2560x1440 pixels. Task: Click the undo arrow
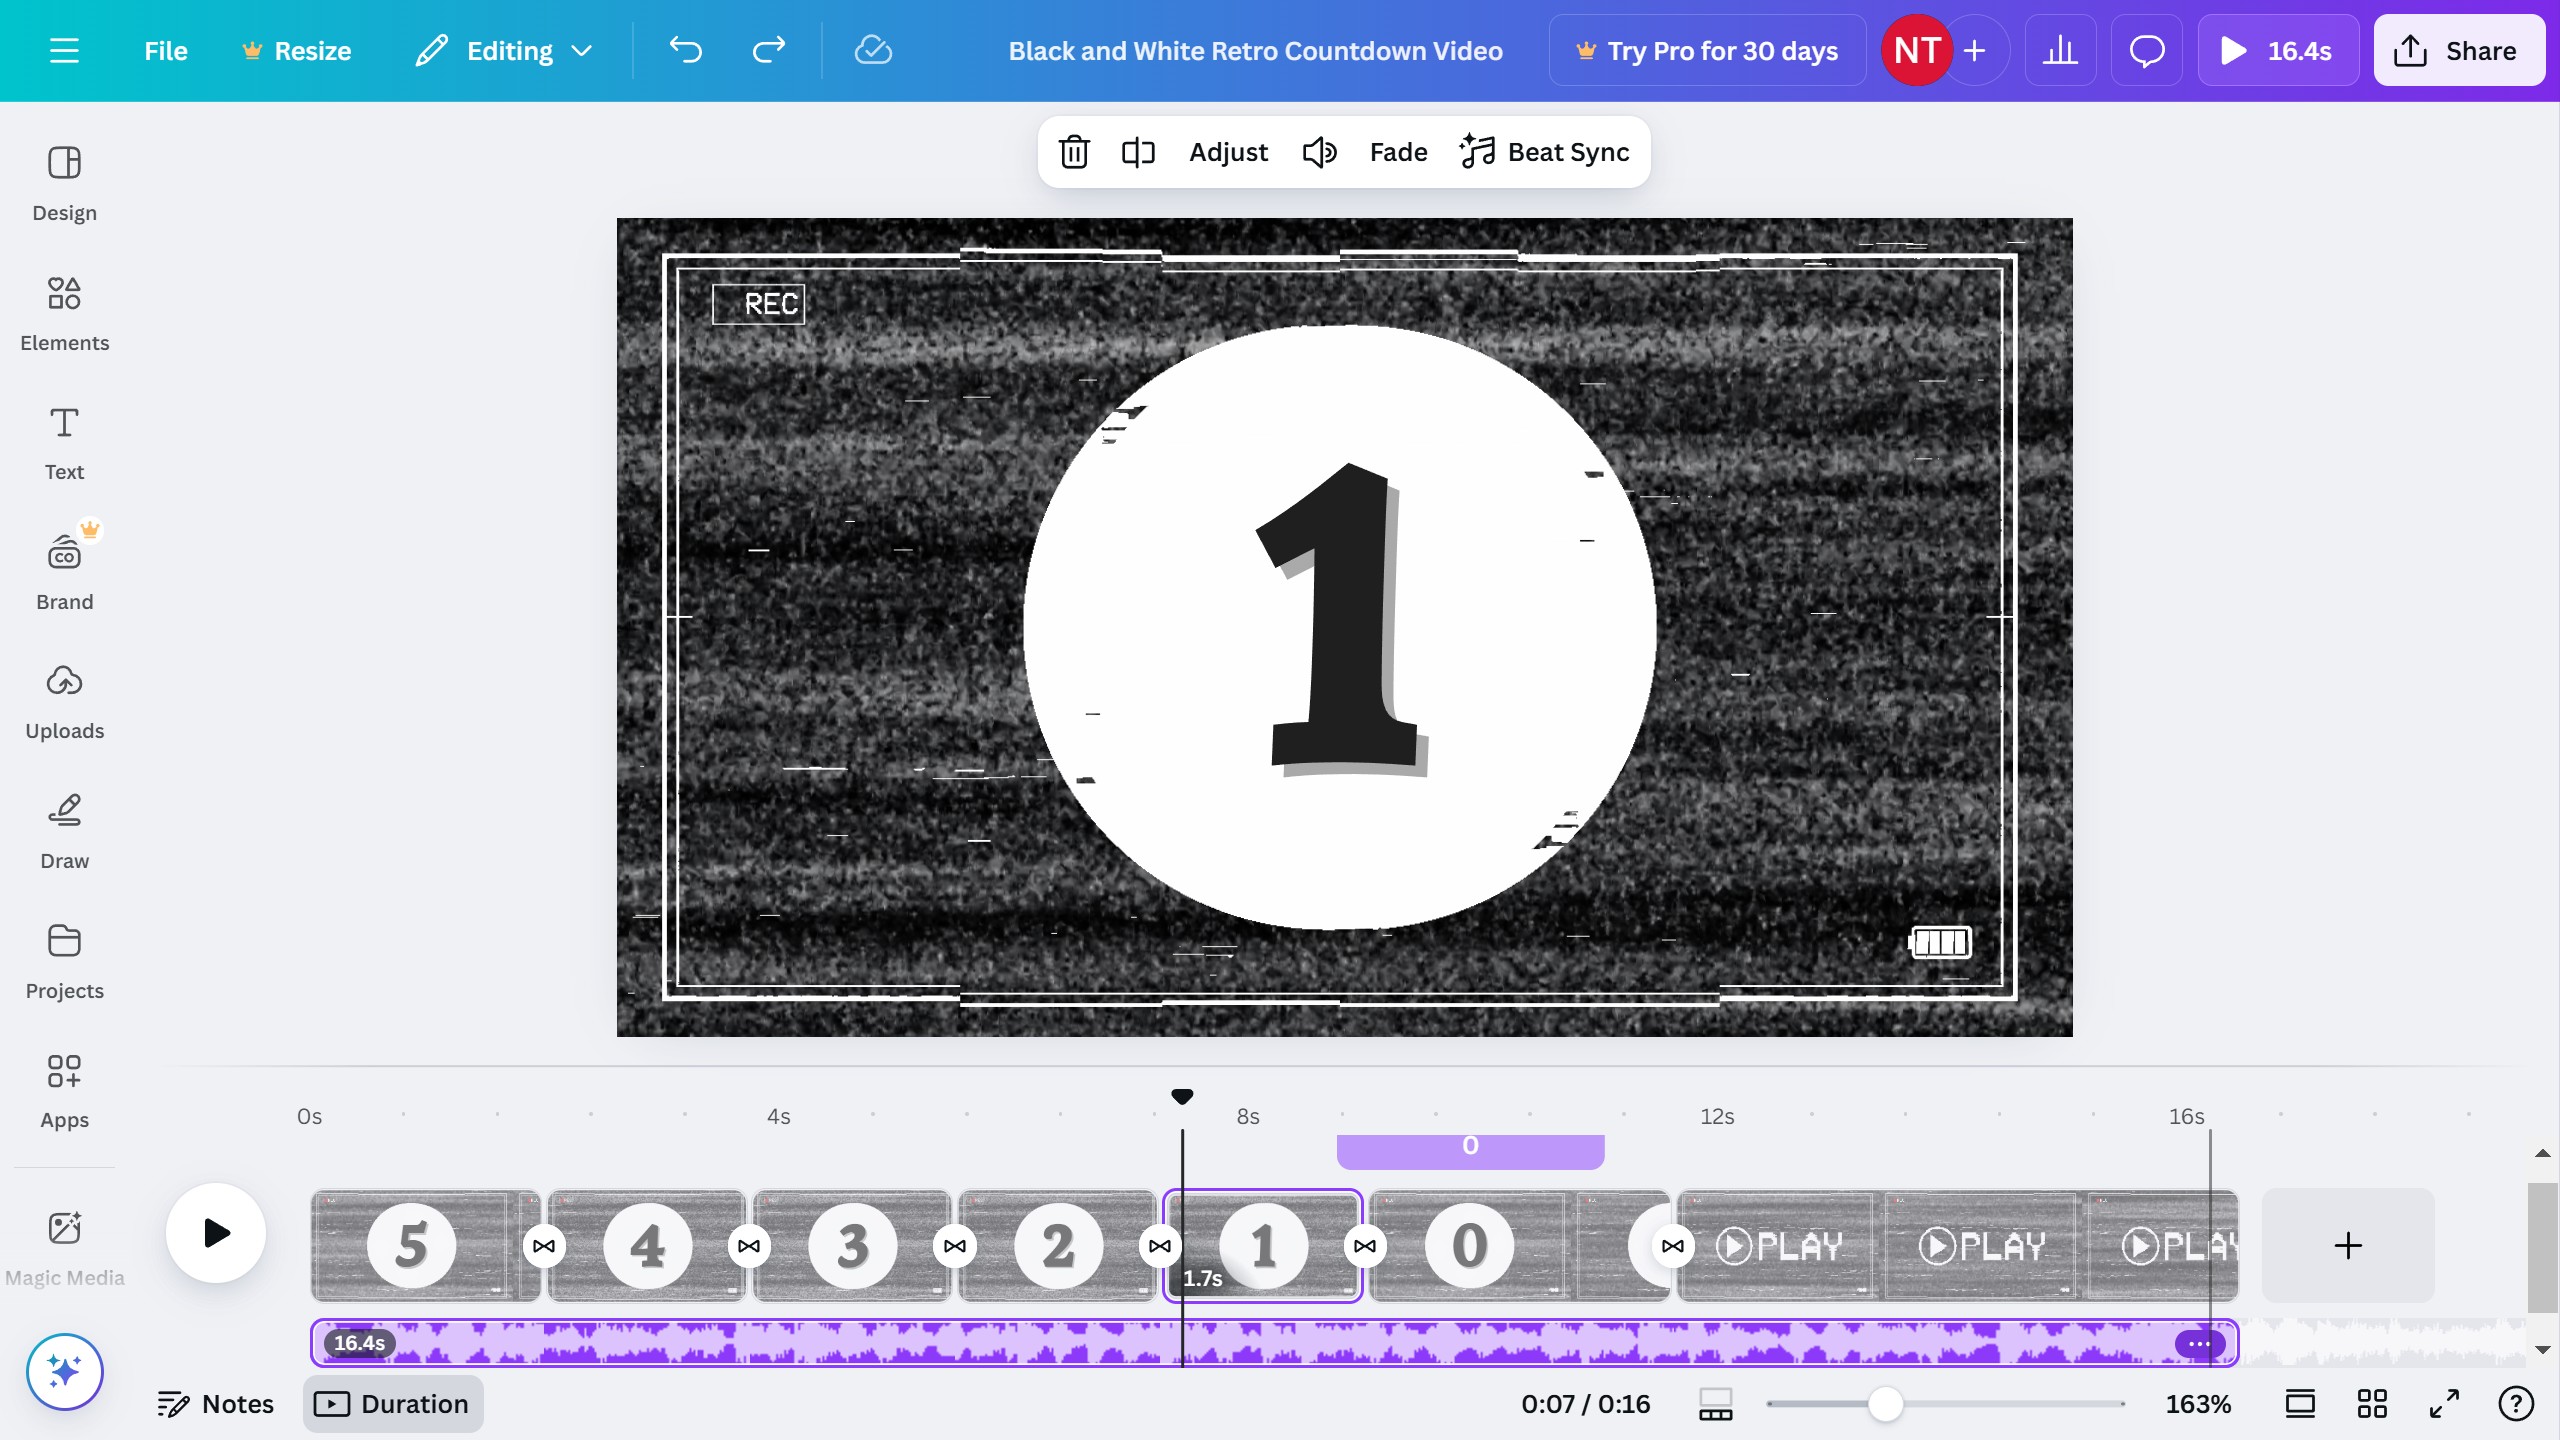(686, 50)
